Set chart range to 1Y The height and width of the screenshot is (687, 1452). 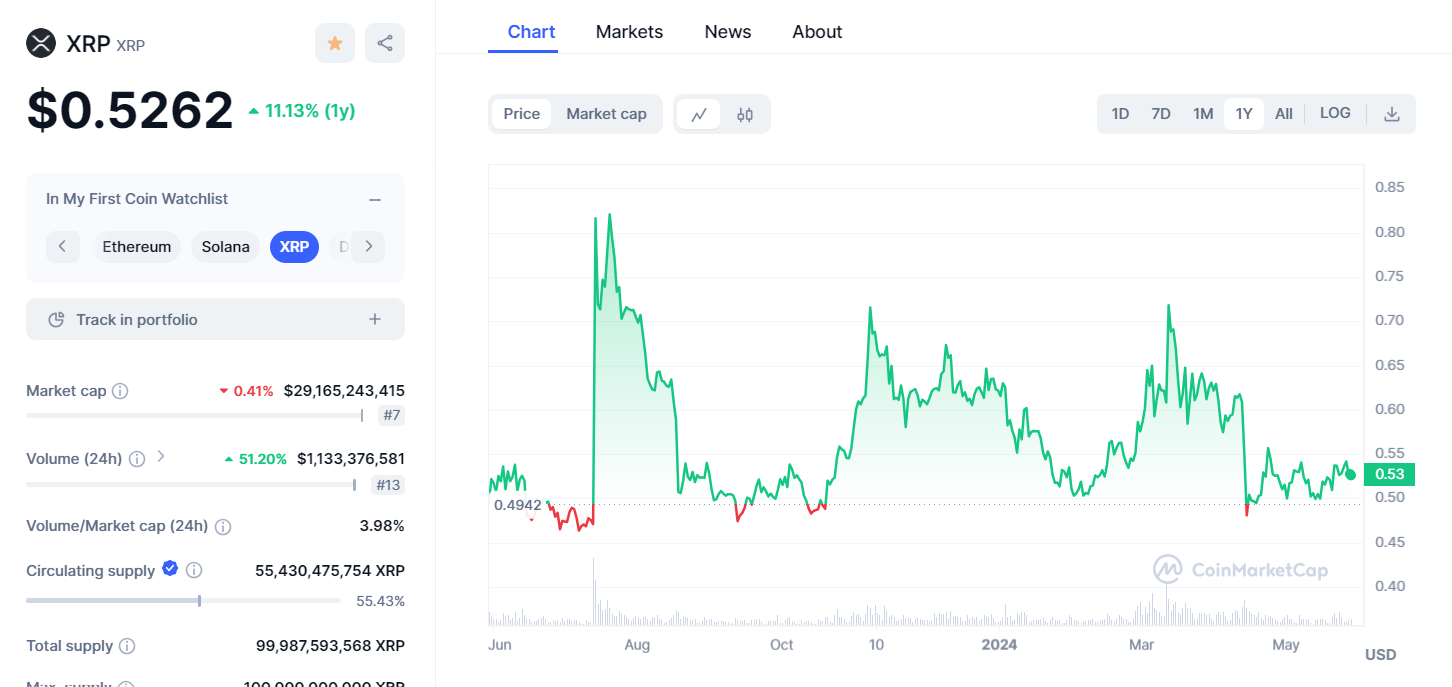coord(1244,114)
